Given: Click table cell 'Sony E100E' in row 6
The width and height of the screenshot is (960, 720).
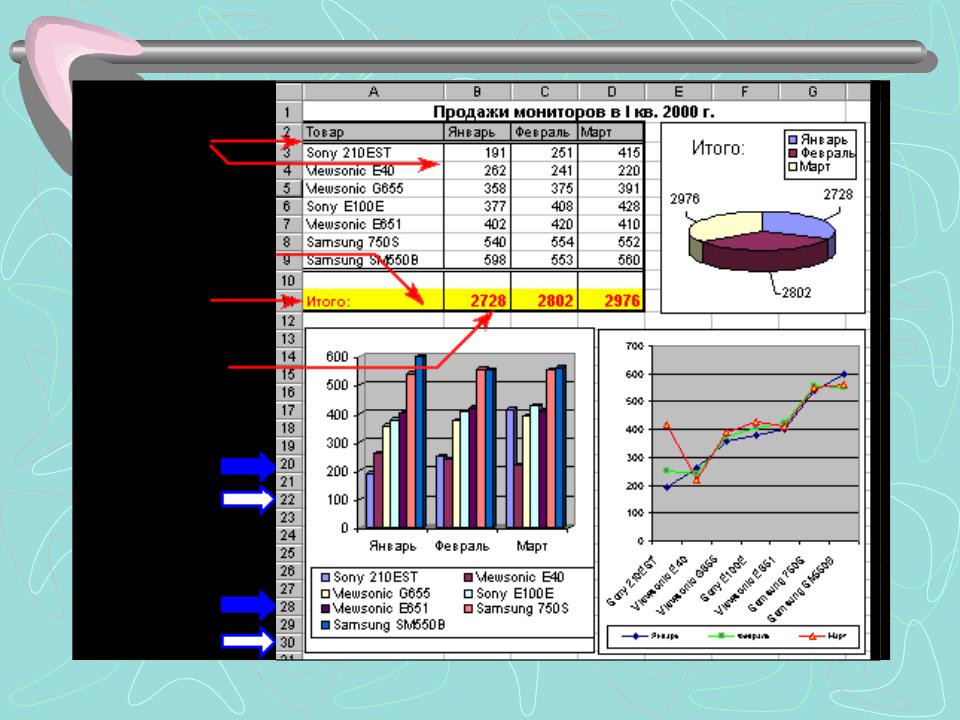Looking at the screenshot, I should [373, 206].
